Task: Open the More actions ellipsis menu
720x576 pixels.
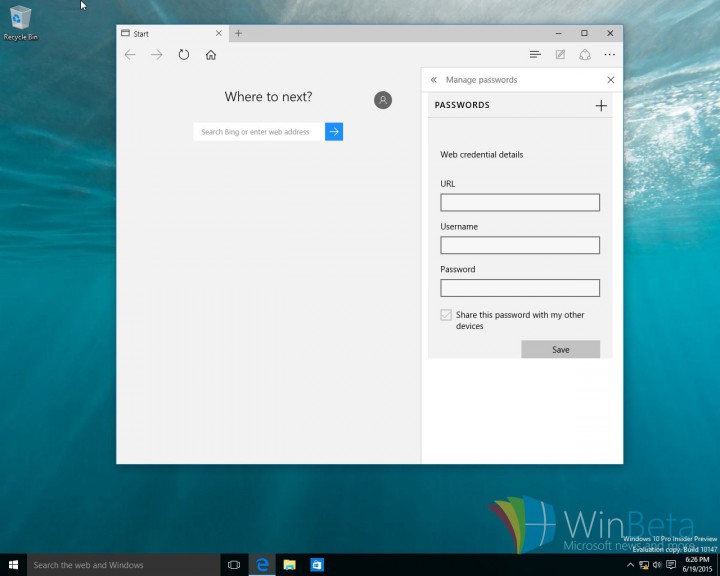Action: coord(610,55)
